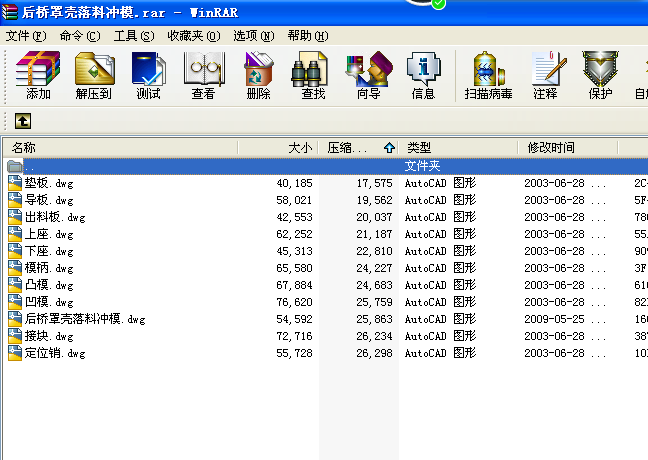The height and width of the screenshot is (460, 648).
Task: Click size value 40,185
Action: (x=294, y=183)
